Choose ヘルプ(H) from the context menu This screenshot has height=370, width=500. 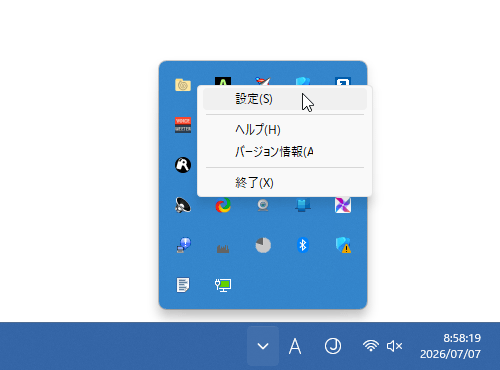click(285, 129)
